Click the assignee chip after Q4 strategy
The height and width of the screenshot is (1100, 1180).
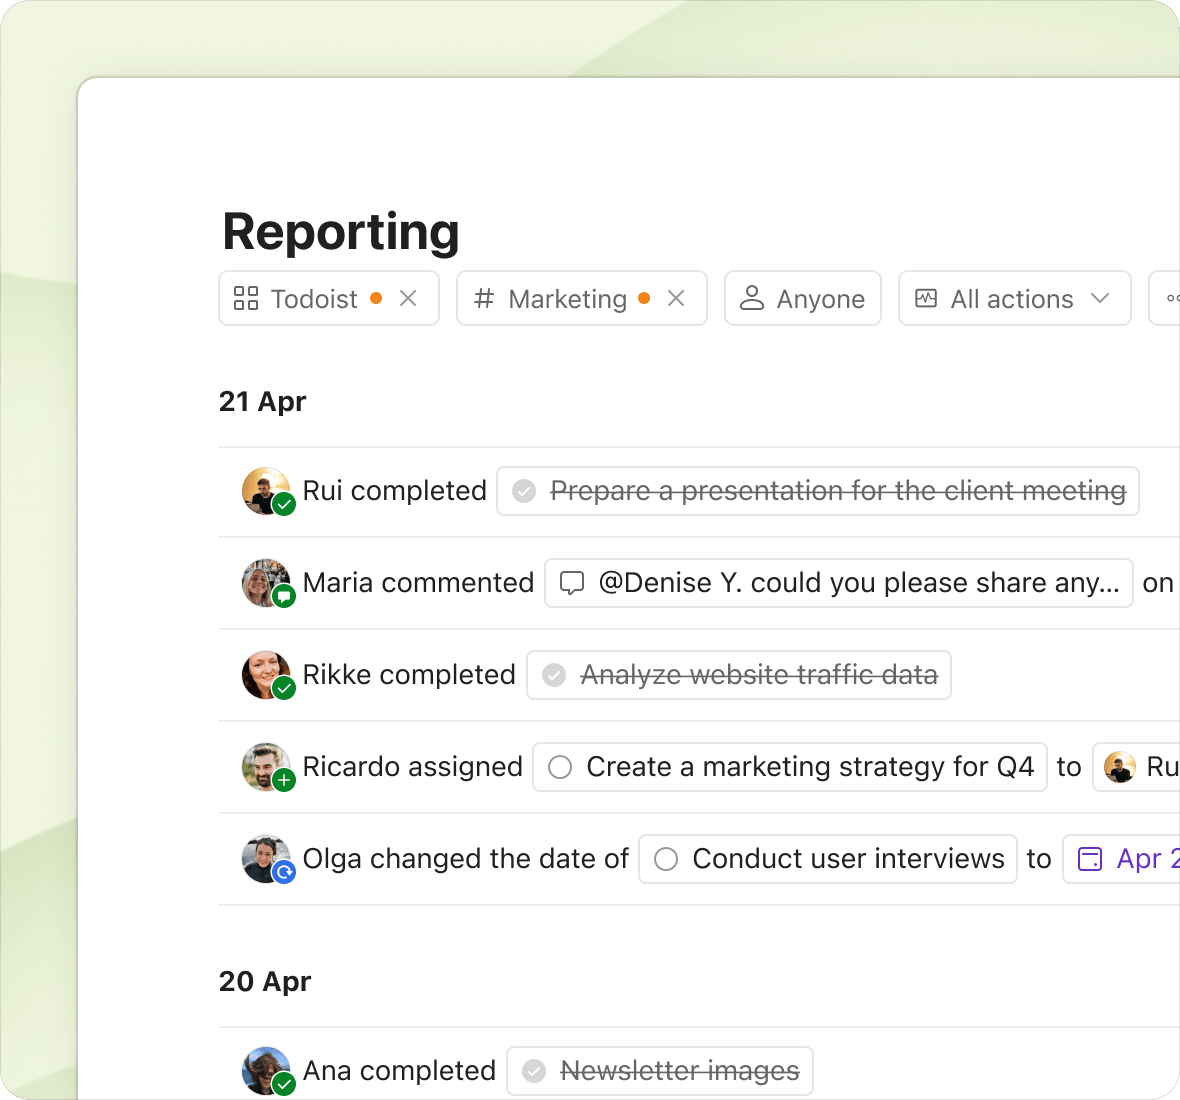point(1136,767)
